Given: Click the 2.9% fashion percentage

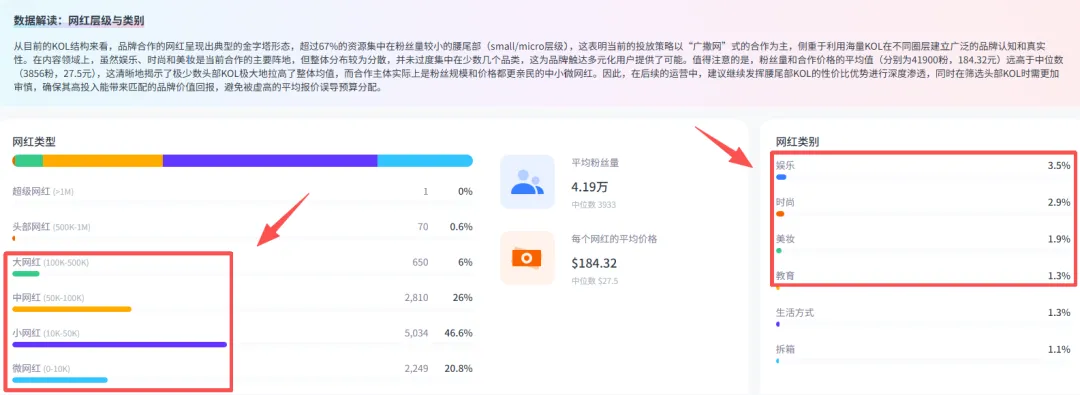Looking at the screenshot, I should pos(1059,203).
